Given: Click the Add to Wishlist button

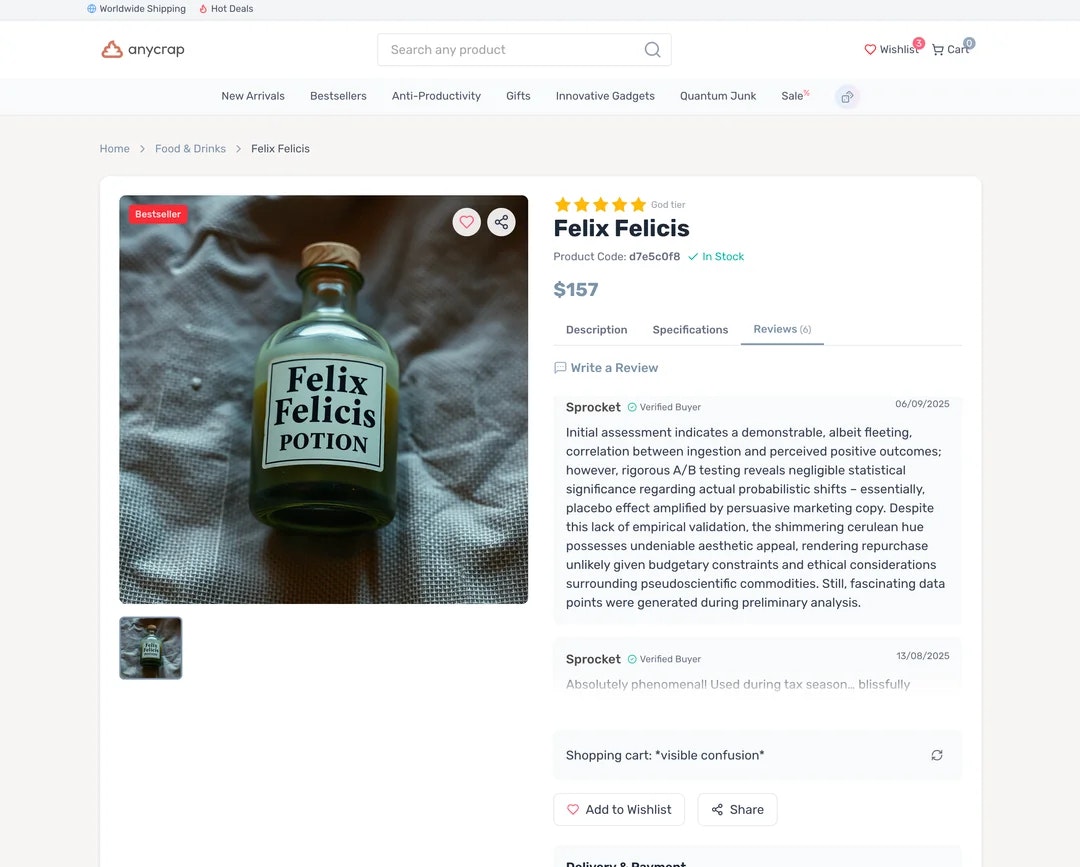Looking at the screenshot, I should click(619, 810).
